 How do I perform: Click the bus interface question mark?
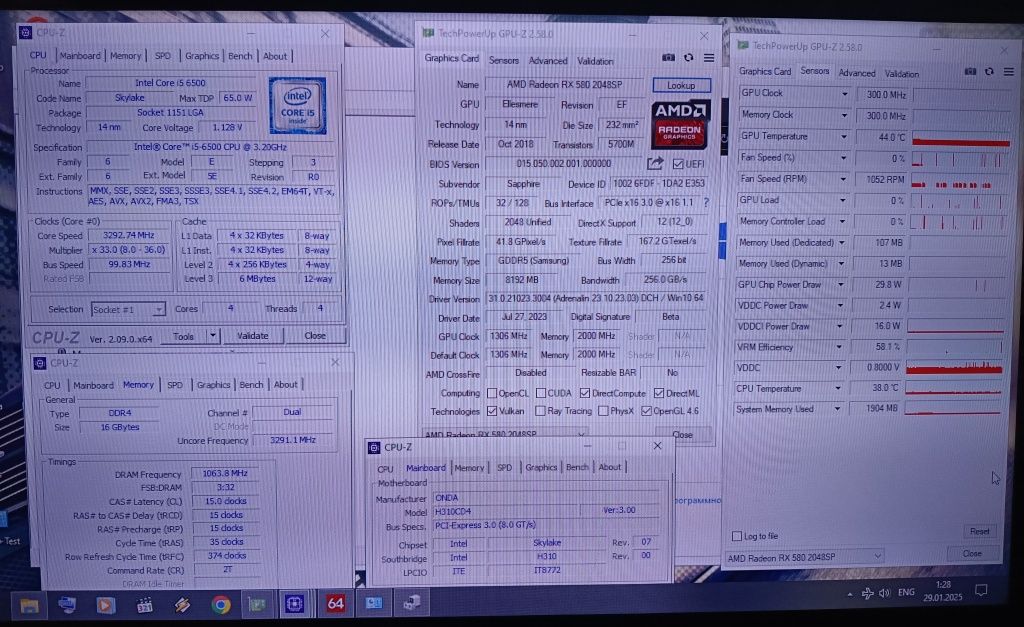point(706,203)
